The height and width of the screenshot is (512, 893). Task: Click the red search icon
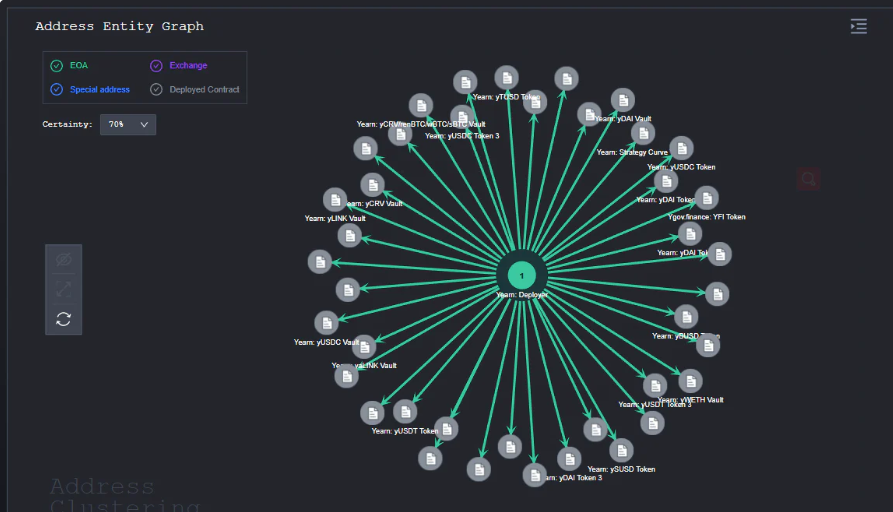tap(808, 179)
